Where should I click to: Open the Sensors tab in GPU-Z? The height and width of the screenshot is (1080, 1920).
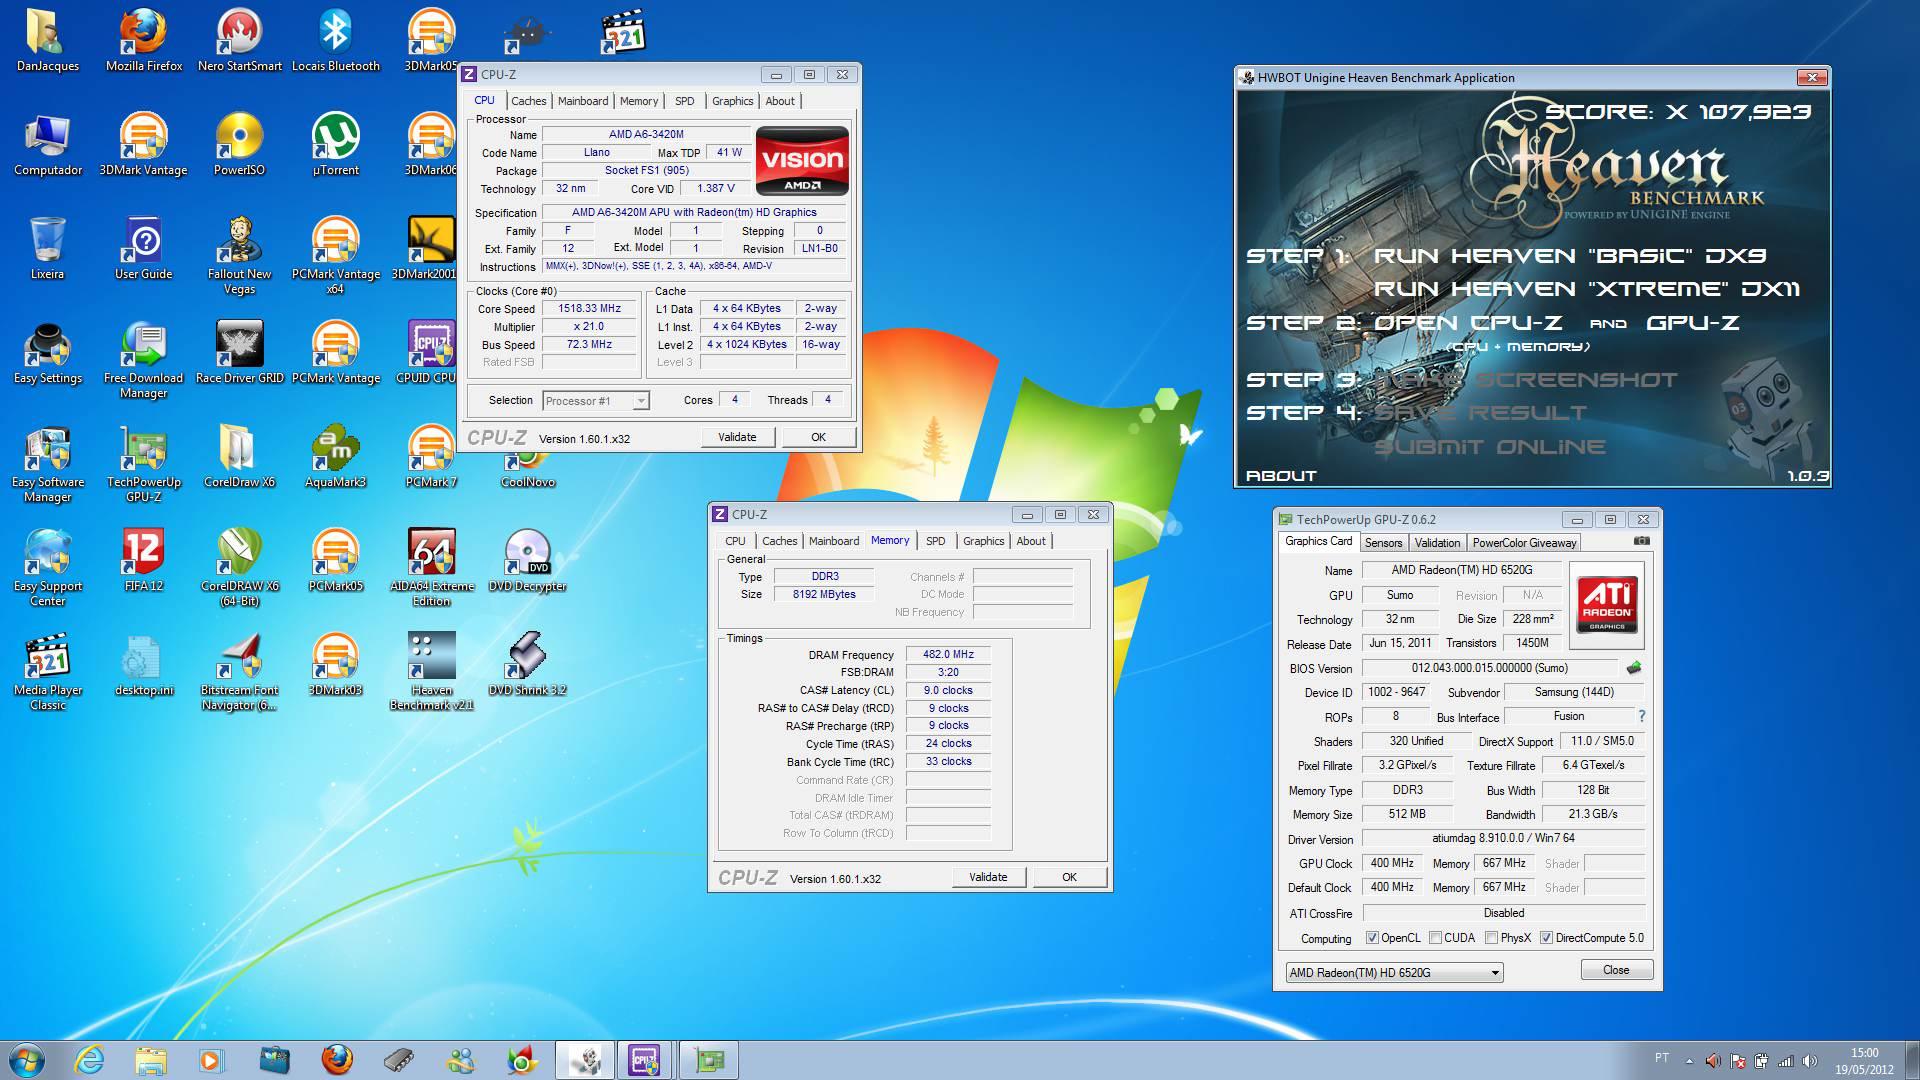[1383, 543]
